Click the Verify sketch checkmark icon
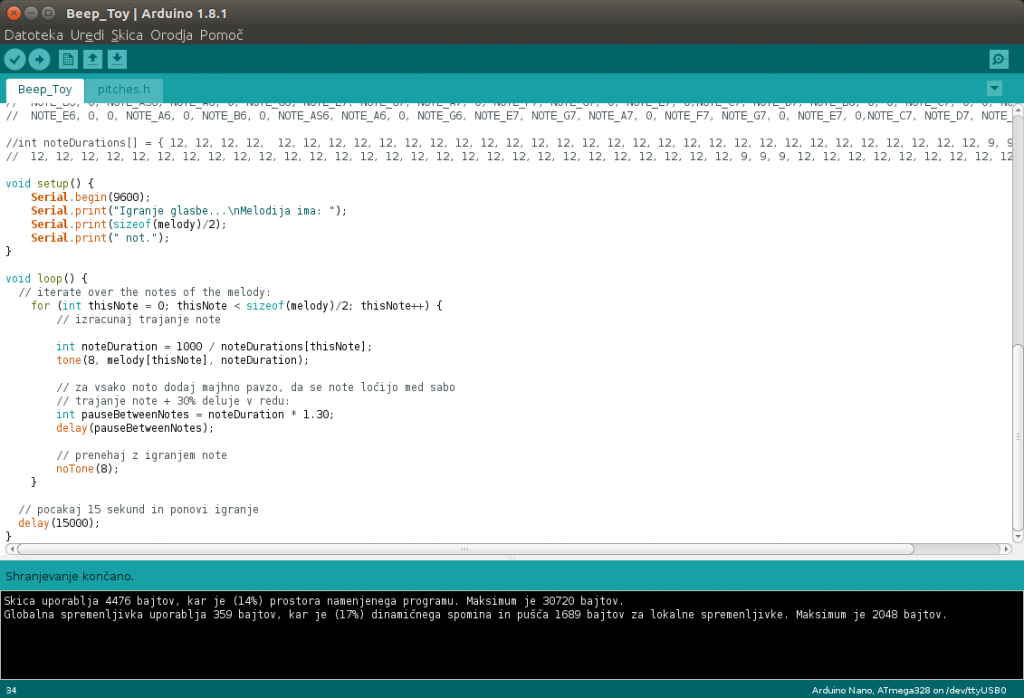 point(15,59)
